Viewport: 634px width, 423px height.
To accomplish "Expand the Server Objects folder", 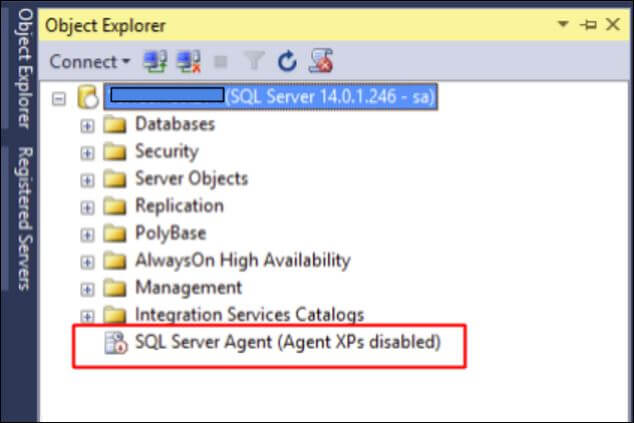I will click(x=87, y=180).
